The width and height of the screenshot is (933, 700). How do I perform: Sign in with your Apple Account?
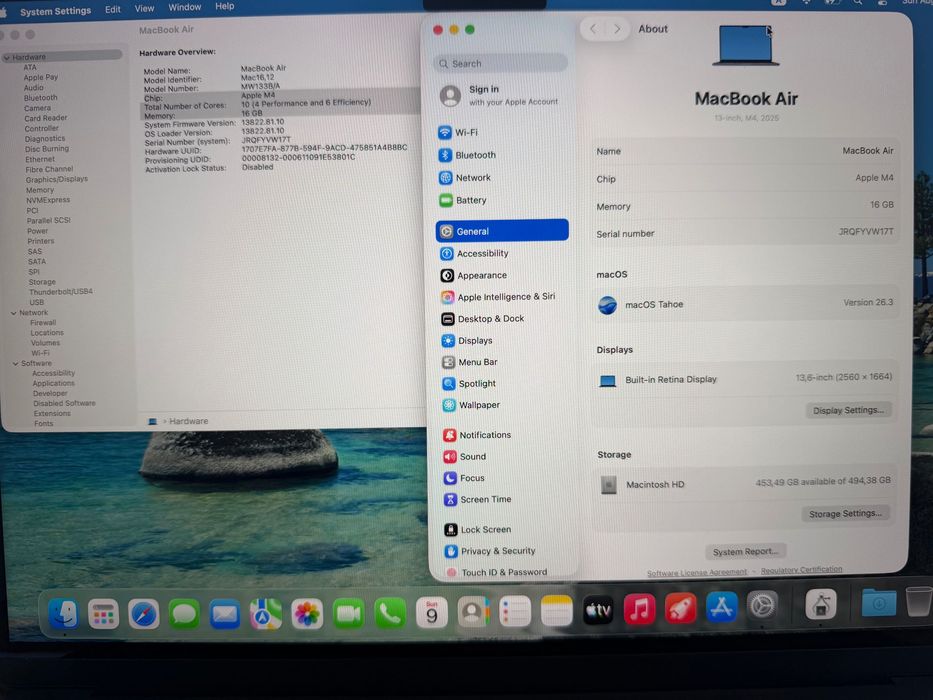coord(500,95)
